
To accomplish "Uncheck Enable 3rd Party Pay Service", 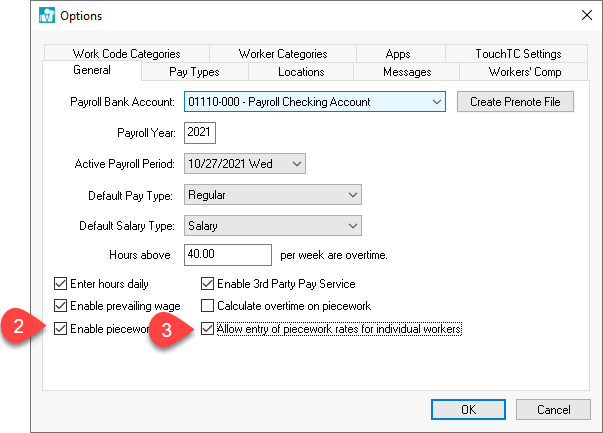I will [208, 284].
